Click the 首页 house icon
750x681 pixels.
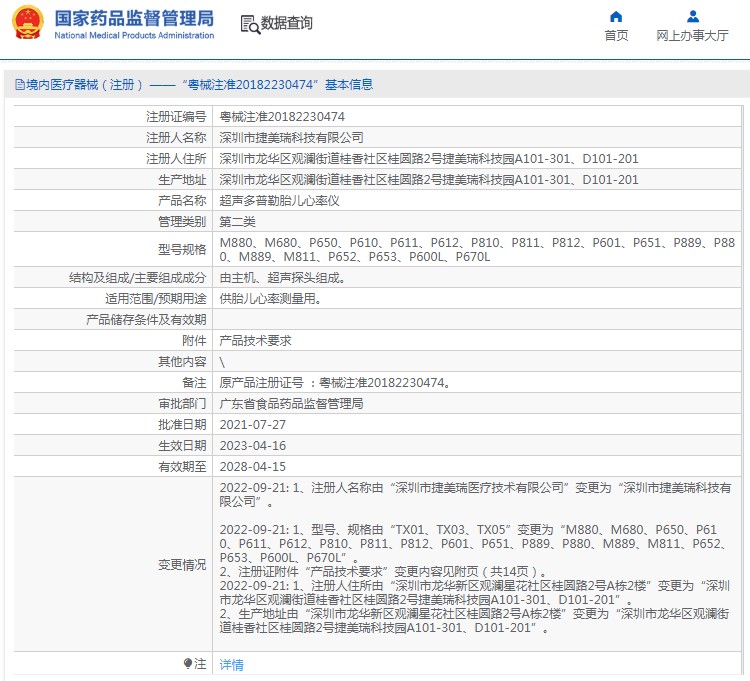[616, 16]
